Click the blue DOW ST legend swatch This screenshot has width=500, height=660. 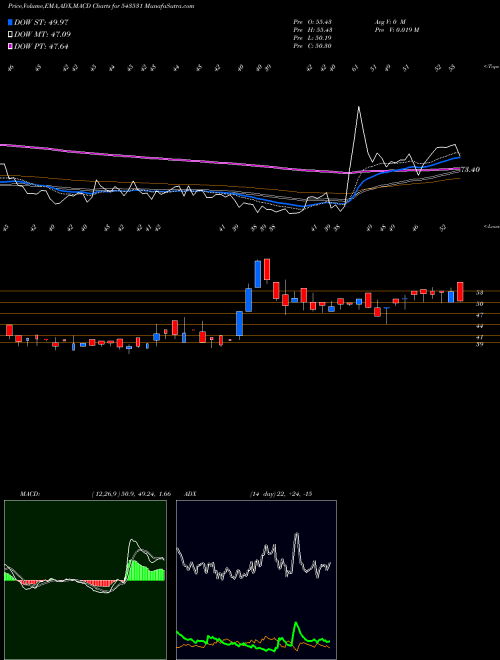[x=10, y=22]
